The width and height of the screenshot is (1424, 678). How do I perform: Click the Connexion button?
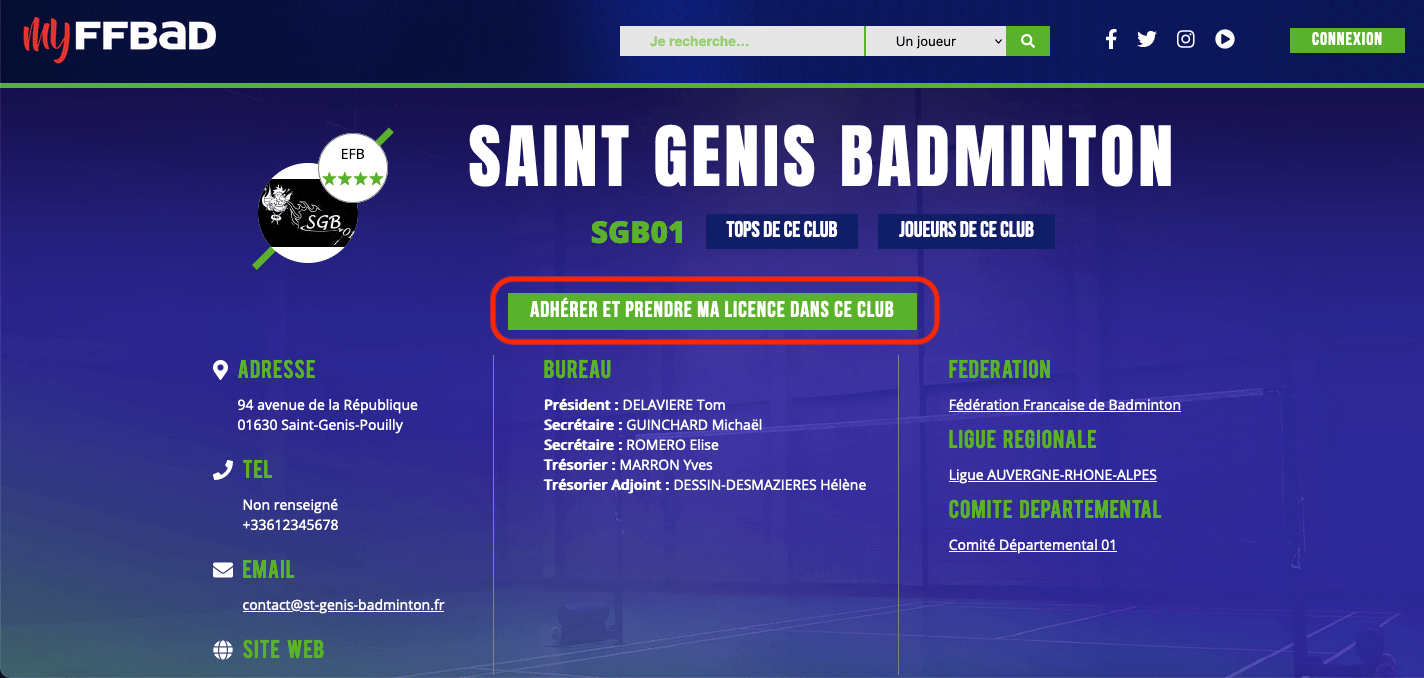pos(1347,40)
